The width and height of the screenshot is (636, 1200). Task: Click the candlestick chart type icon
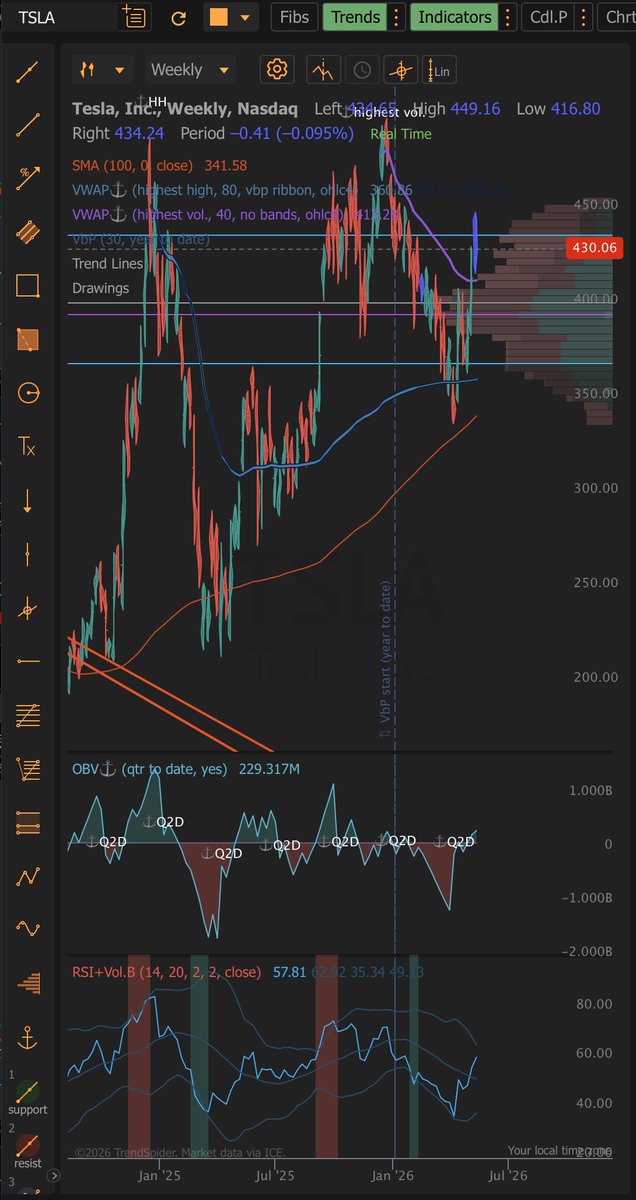(x=89, y=70)
